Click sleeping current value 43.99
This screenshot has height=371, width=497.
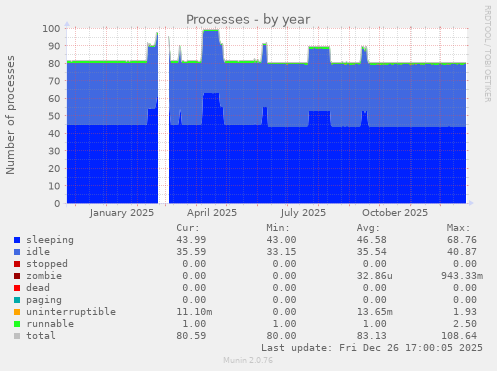pos(191,240)
